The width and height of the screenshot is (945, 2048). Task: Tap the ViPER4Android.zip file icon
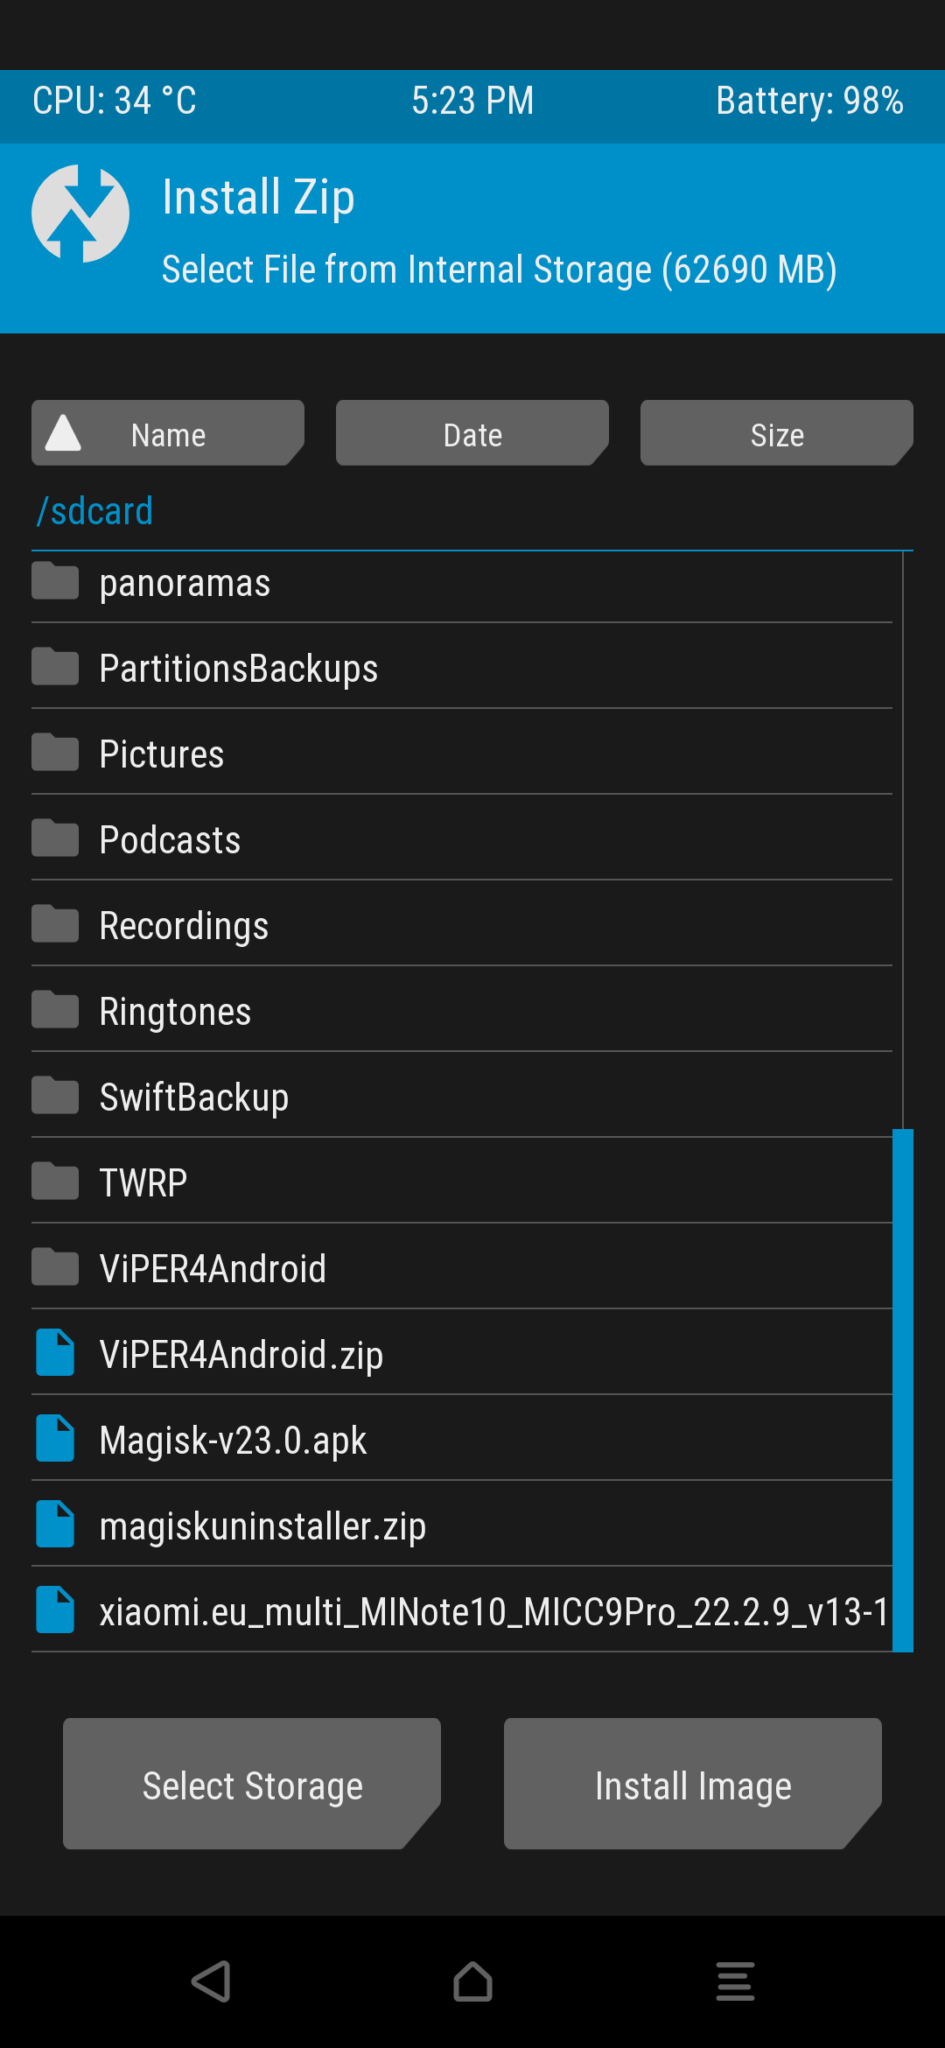(x=55, y=1353)
